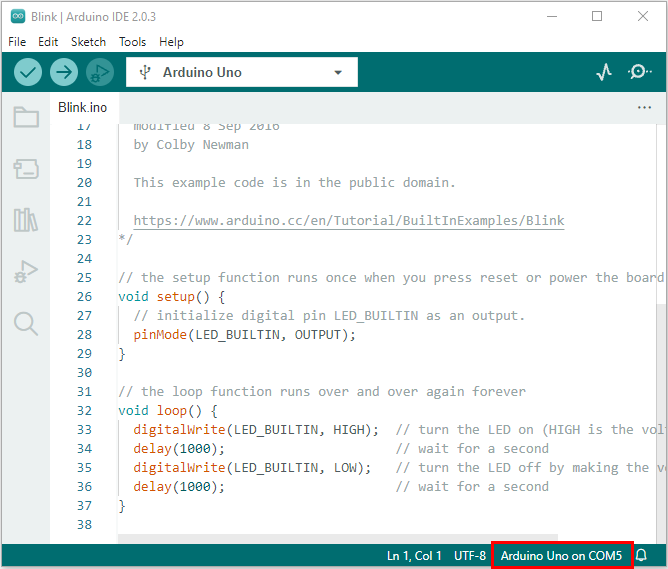
Task: Click the setup function comment on line 25
Action: [391, 278]
